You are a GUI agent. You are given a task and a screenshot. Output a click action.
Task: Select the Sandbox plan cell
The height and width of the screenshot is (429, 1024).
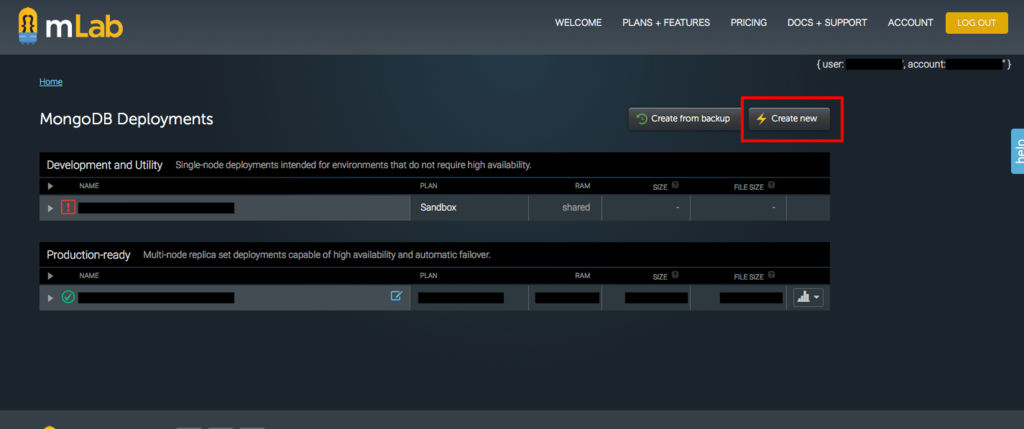pyautogui.click(x=469, y=208)
